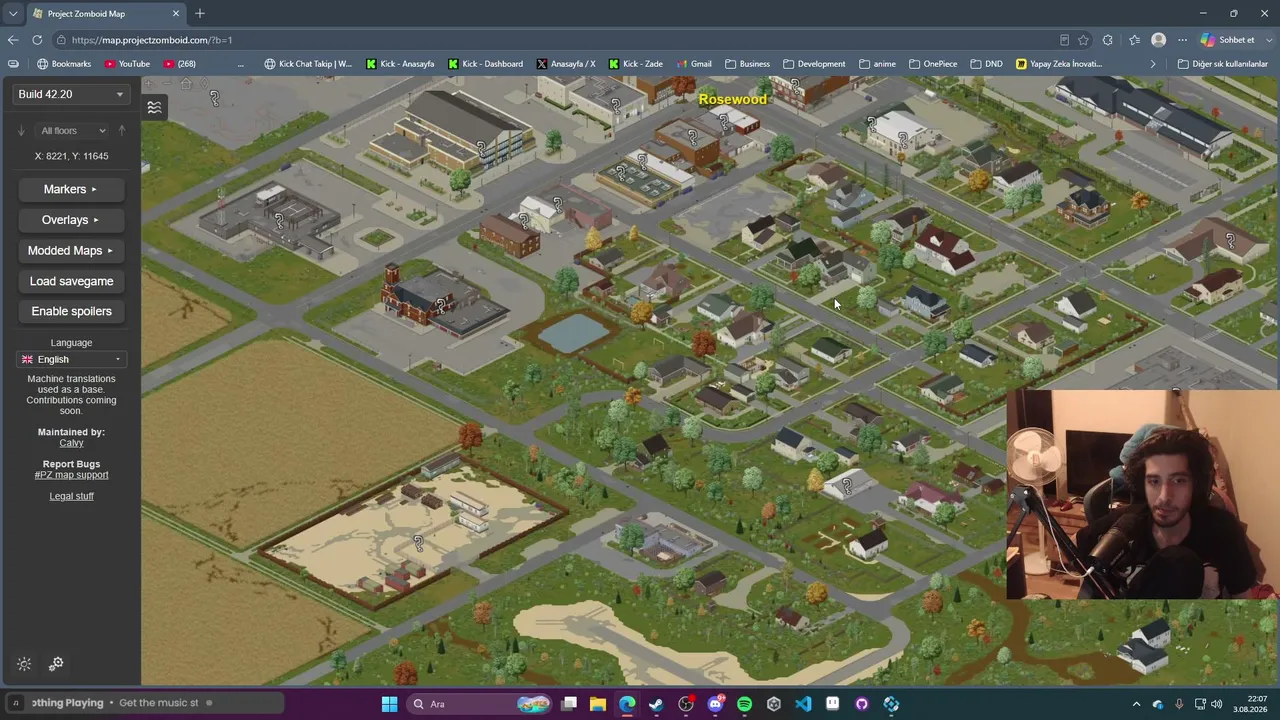Screen dimensions: 1280x720
Task: Open the Build 42.20 version dropdown
Action: click(x=71, y=94)
